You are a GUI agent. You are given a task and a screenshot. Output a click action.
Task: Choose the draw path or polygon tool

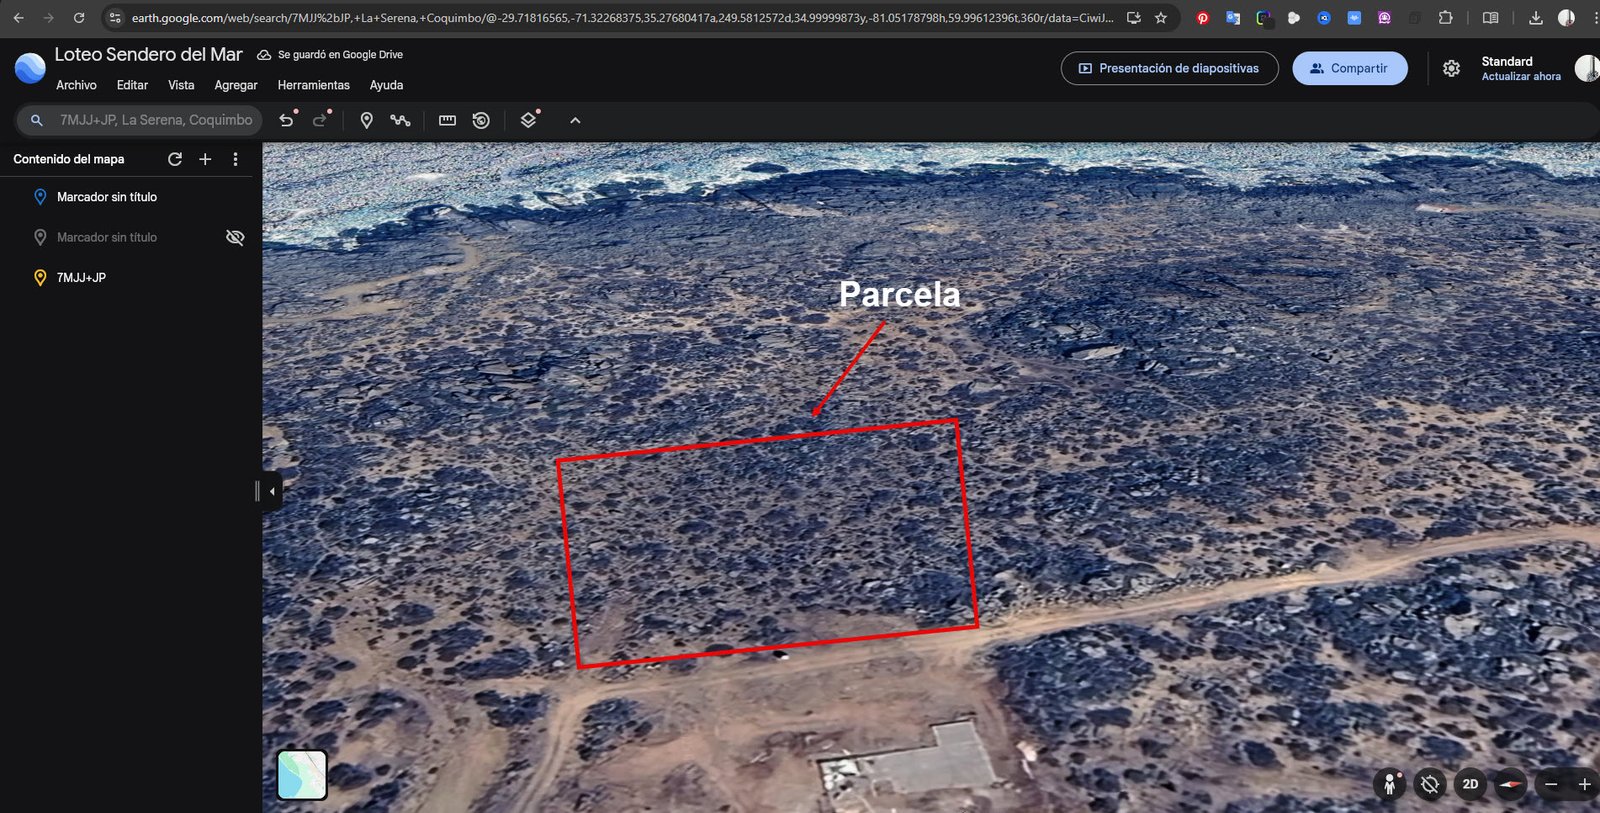[x=400, y=120]
